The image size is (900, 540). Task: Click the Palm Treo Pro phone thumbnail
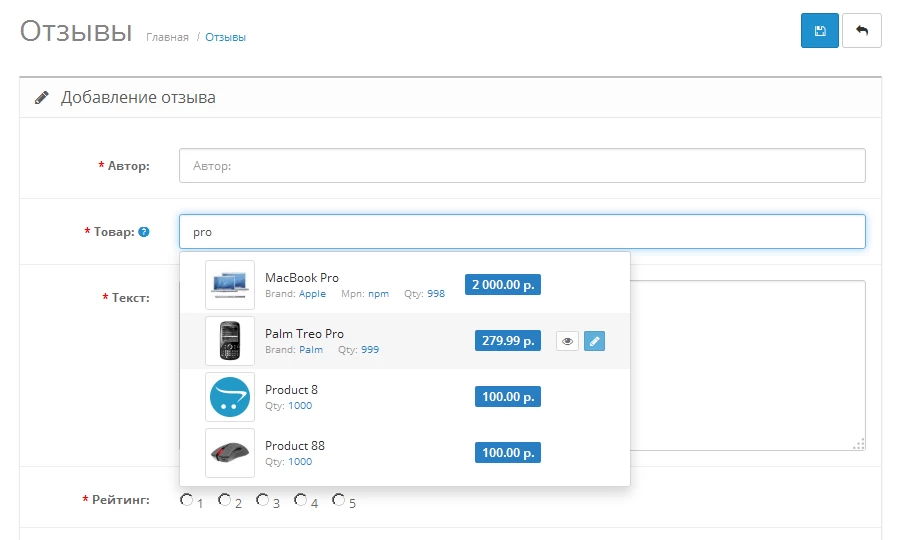point(230,341)
